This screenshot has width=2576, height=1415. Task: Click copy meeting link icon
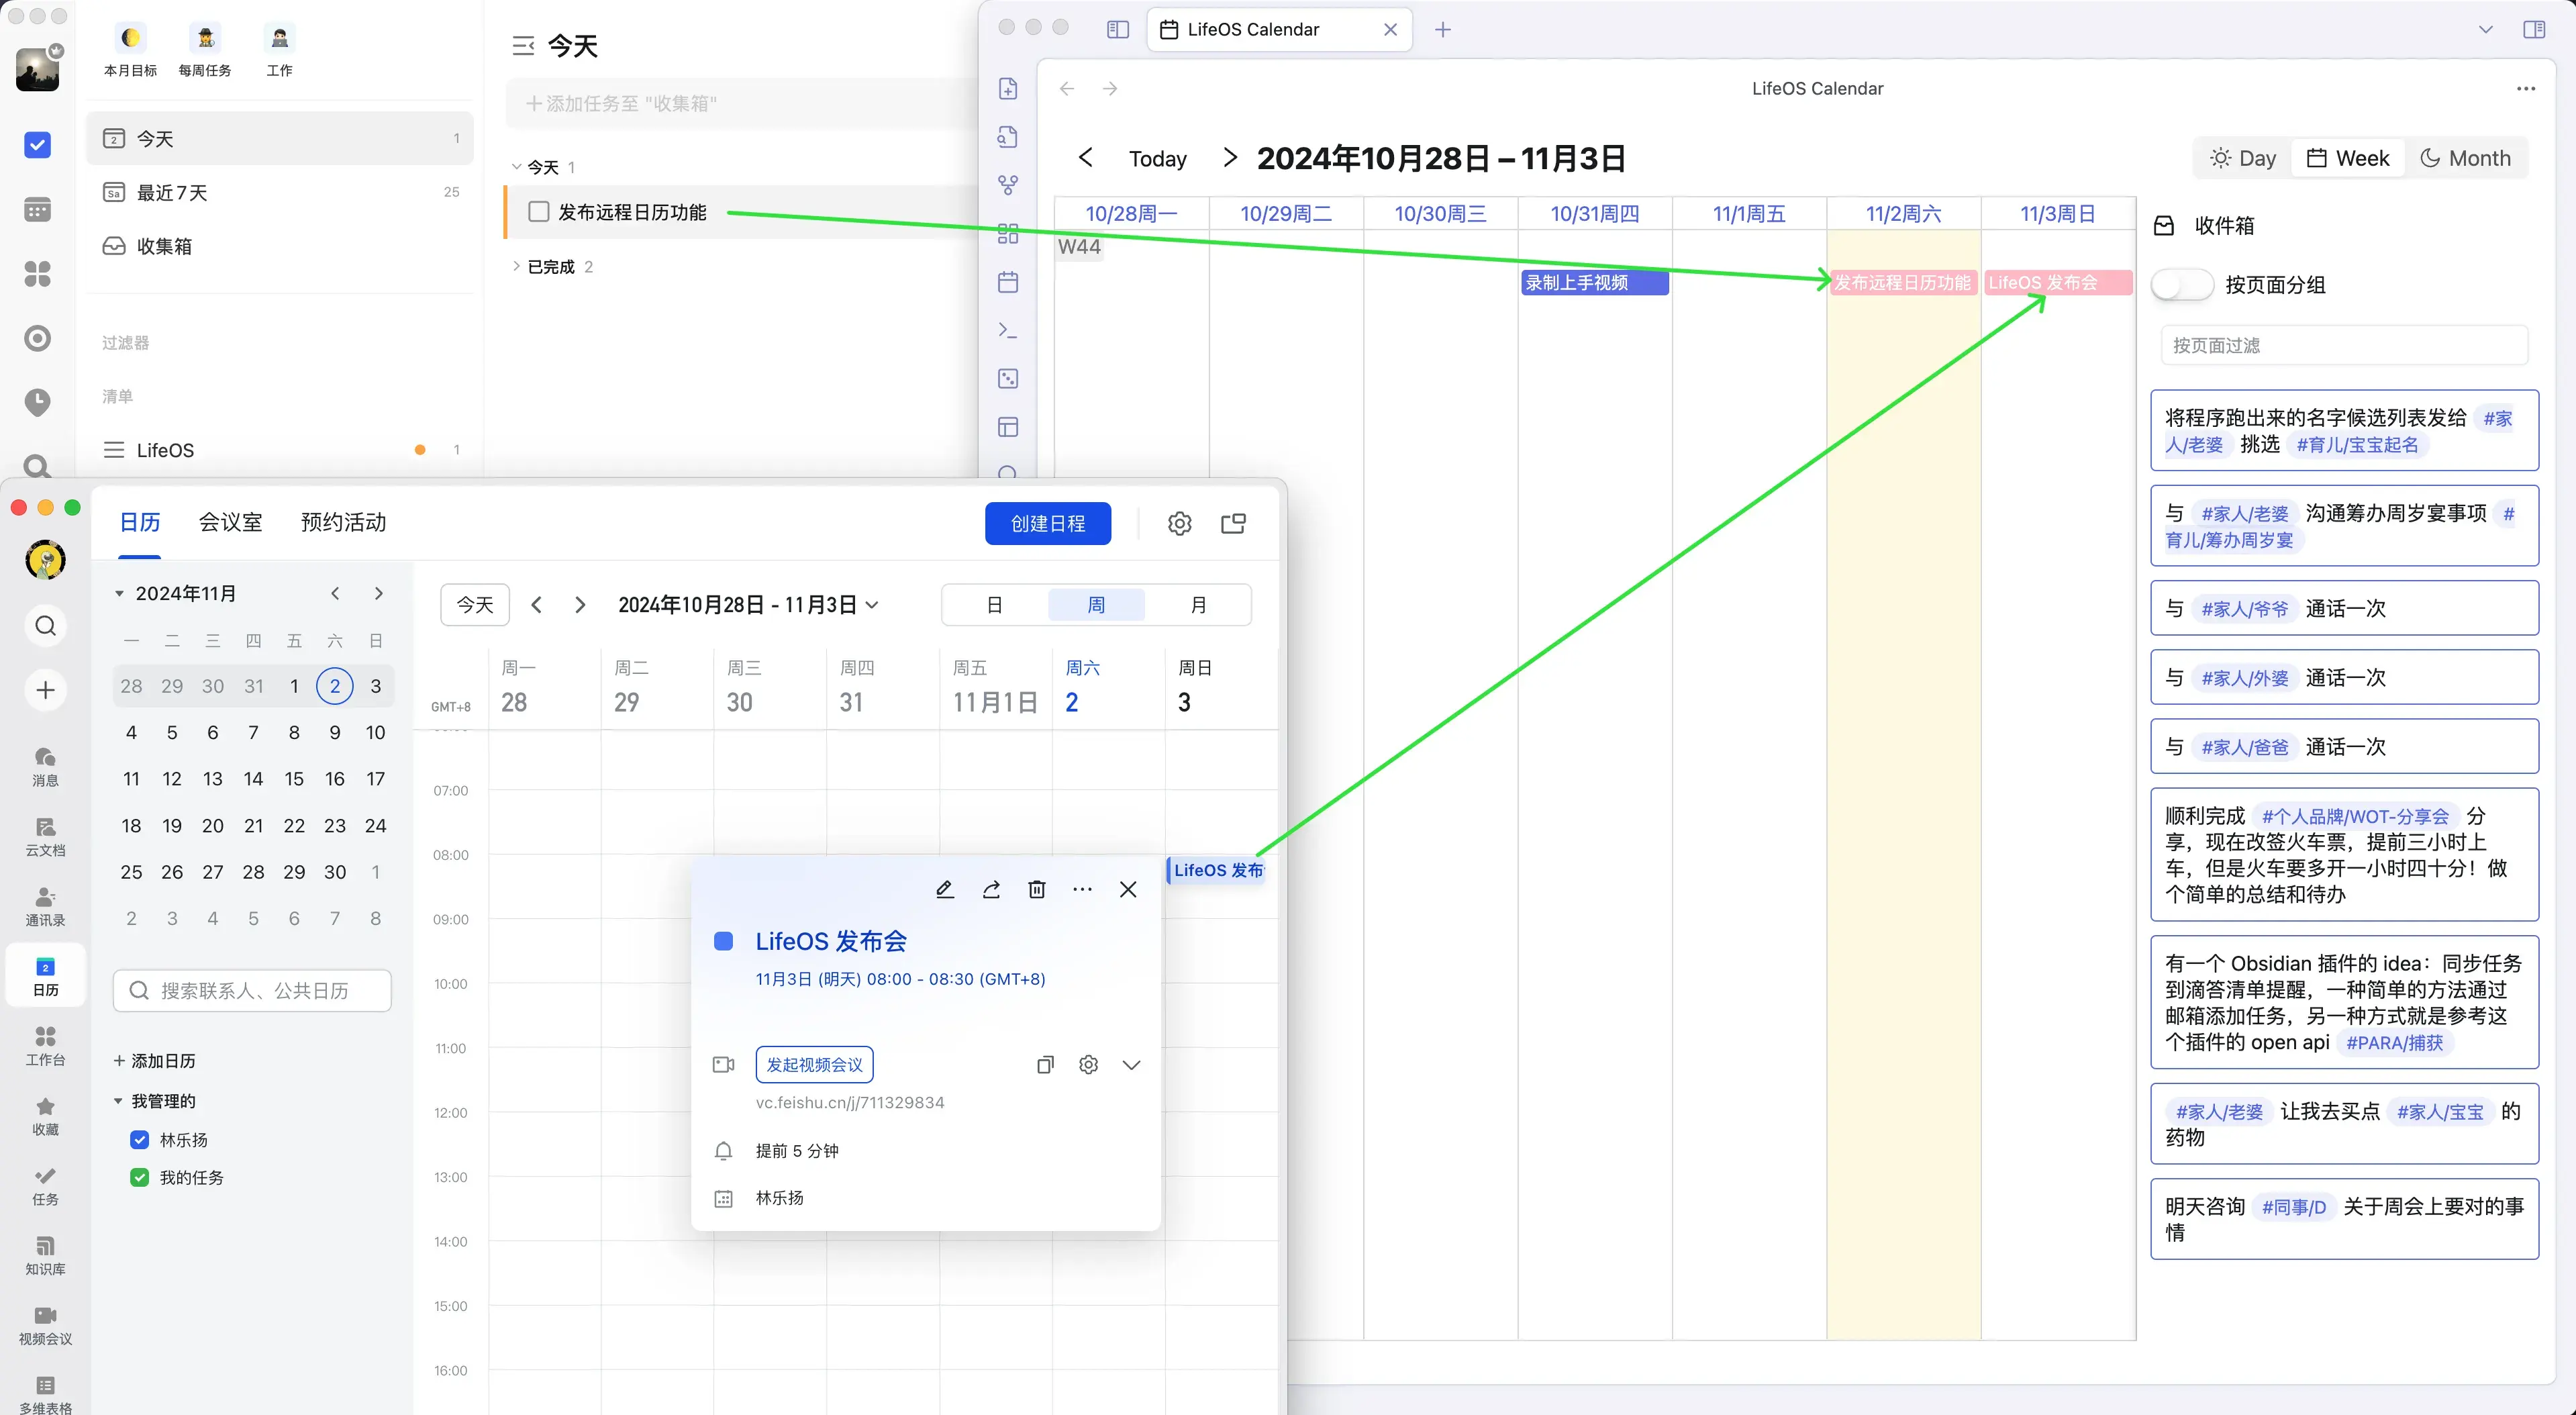[1045, 1065]
